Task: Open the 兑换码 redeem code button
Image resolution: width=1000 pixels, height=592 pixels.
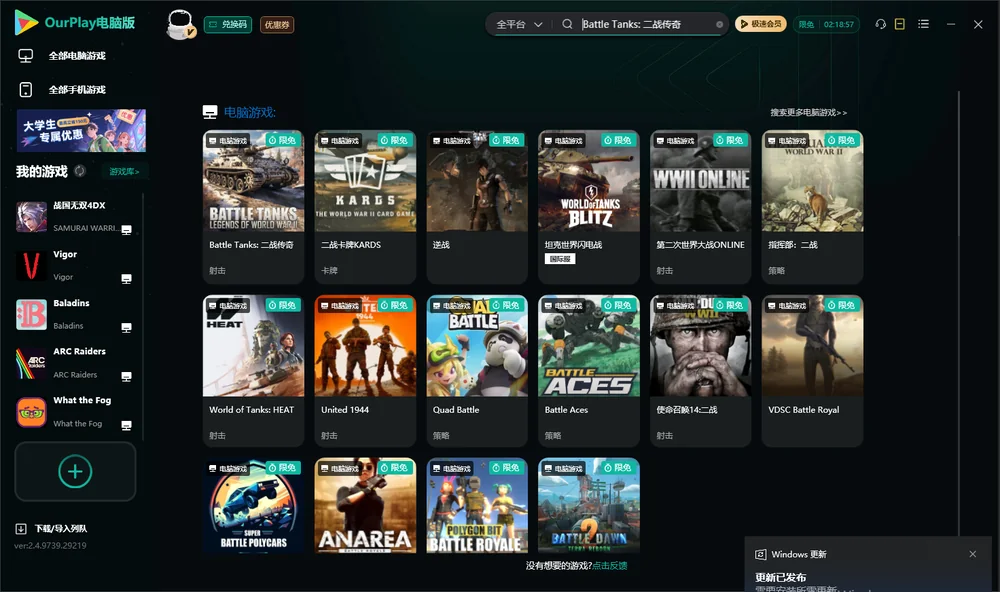Action: click(228, 25)
